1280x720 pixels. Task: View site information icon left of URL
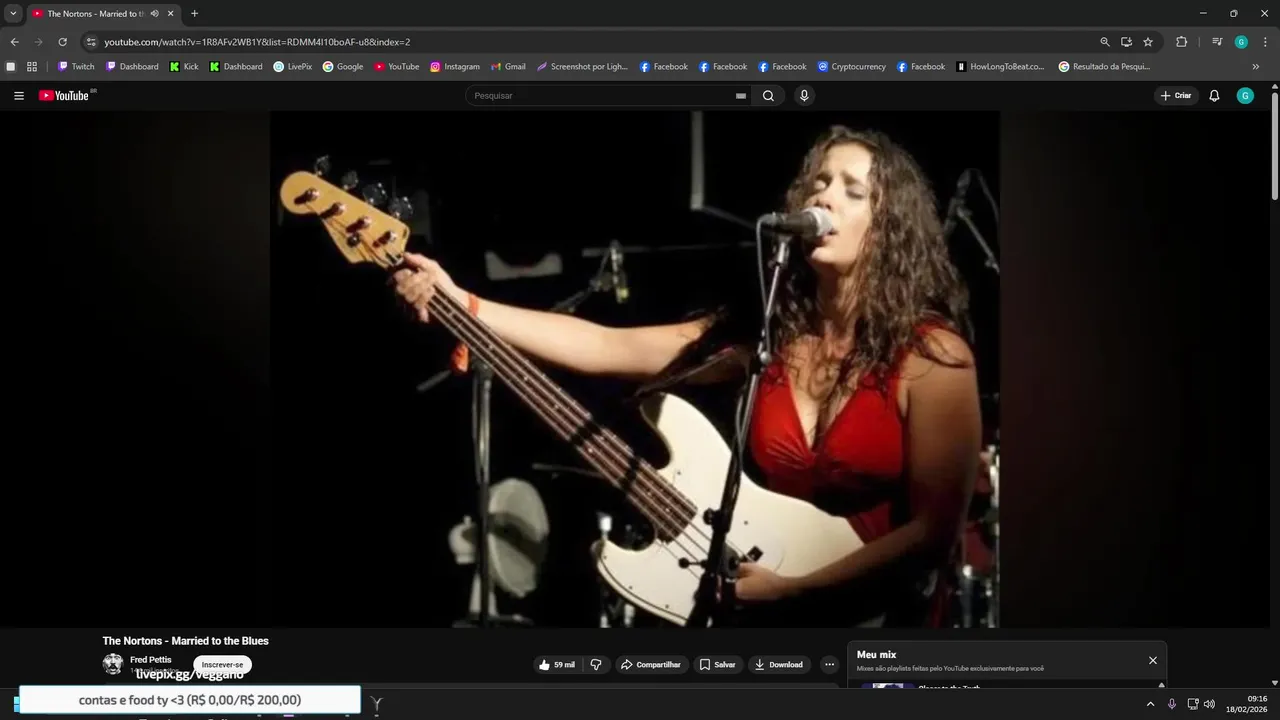91,42
